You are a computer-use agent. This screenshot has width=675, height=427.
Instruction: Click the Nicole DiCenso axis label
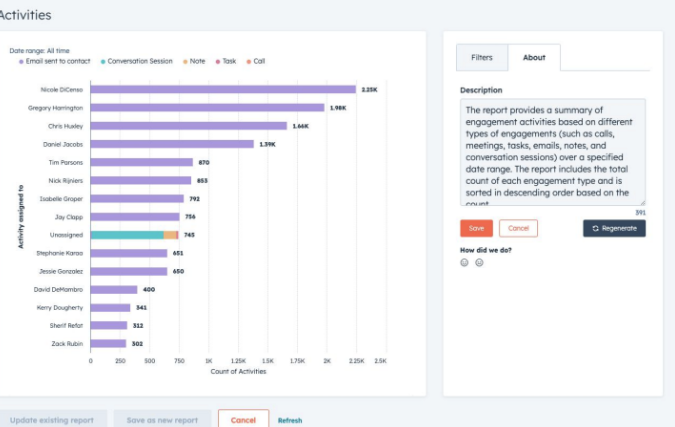(x=62, y=90)
